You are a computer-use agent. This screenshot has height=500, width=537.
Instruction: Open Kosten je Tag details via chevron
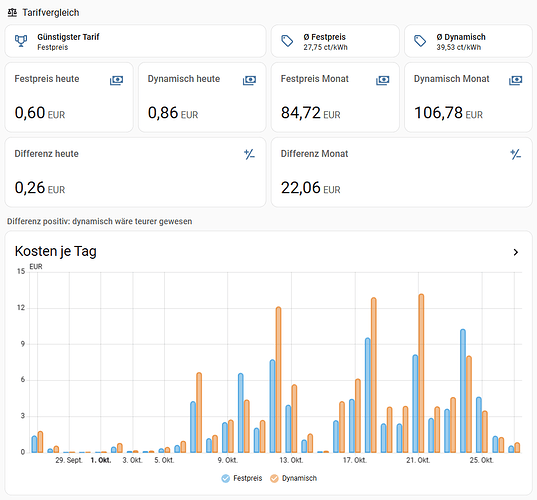[x=515, y=252]
